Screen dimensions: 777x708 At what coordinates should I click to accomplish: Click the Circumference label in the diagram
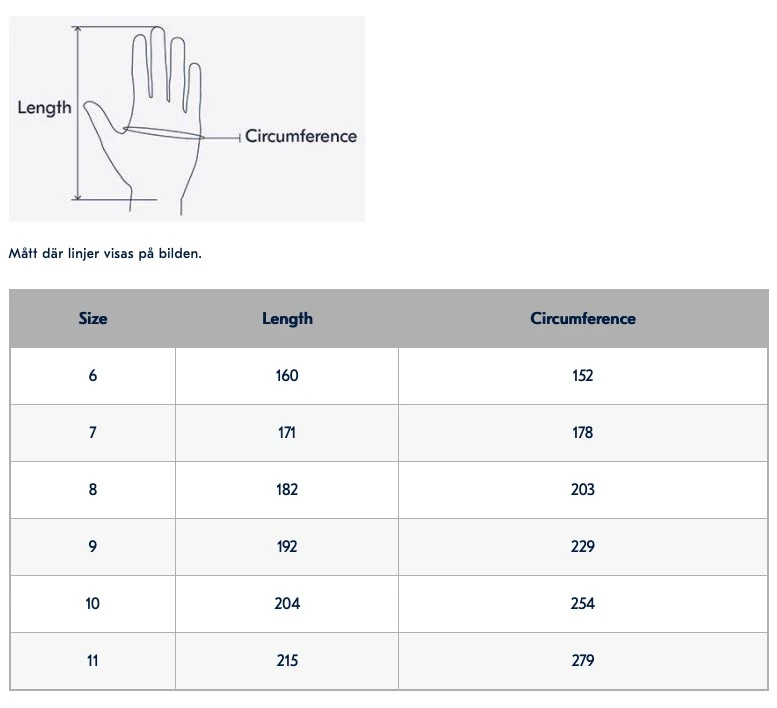coord(301,136)
